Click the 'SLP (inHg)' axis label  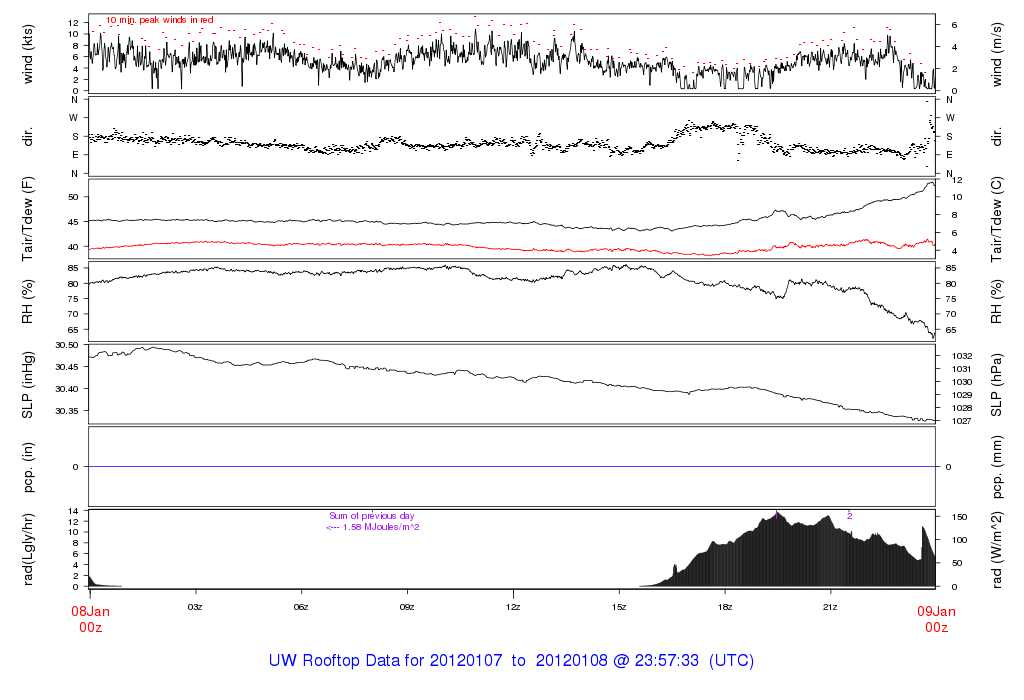[28, 384]
